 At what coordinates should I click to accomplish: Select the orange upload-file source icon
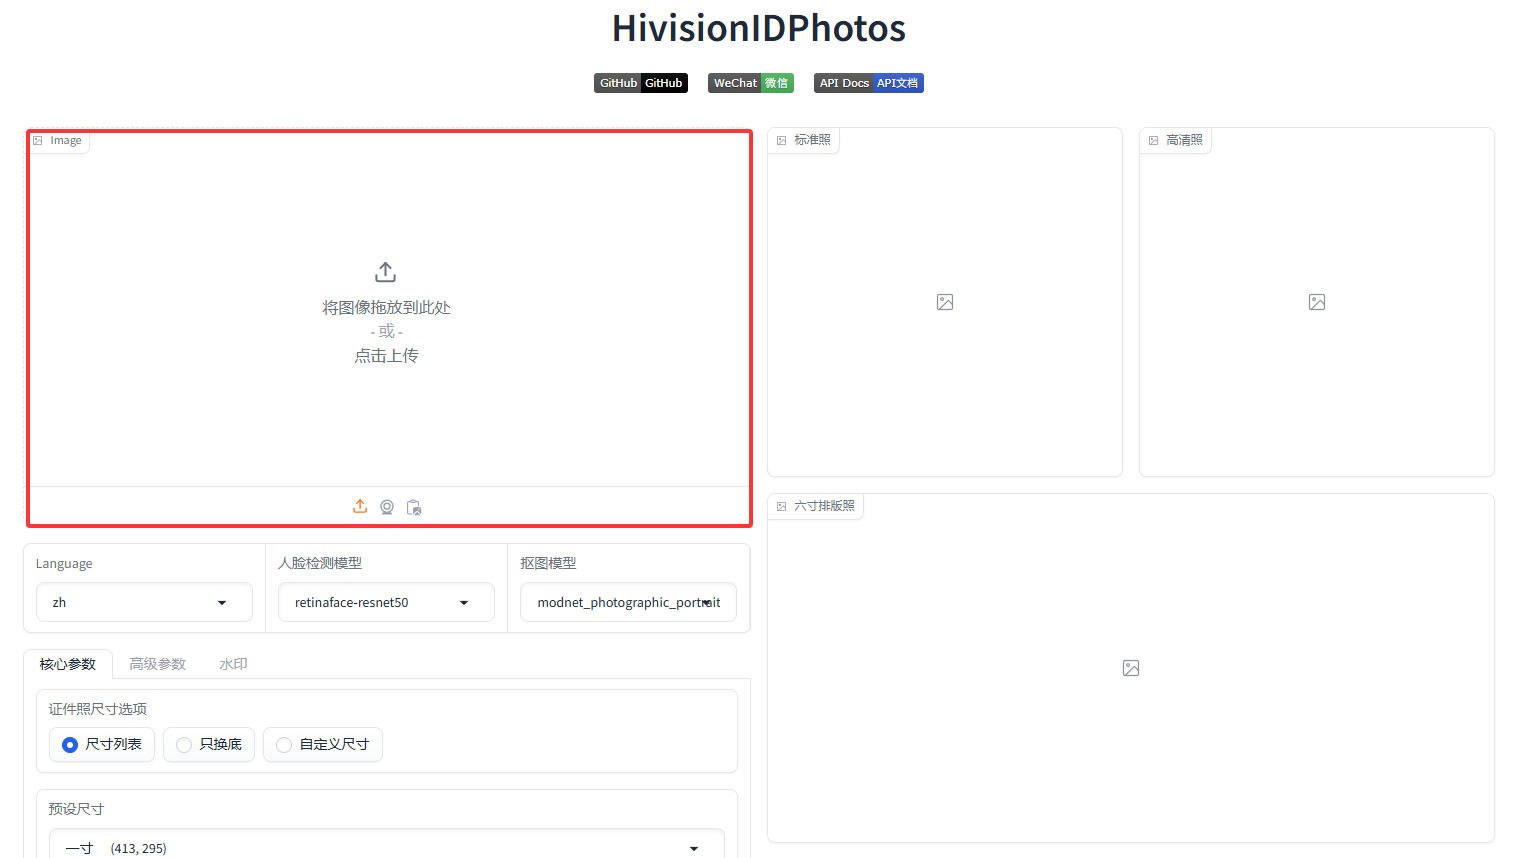[x=360, y=507]
